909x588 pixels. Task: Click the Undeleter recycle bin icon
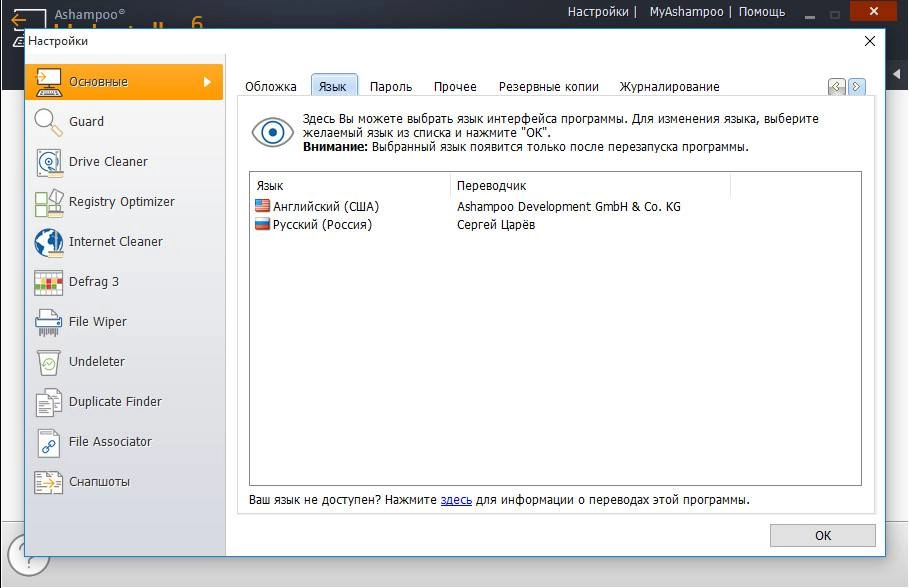(49, 362)
